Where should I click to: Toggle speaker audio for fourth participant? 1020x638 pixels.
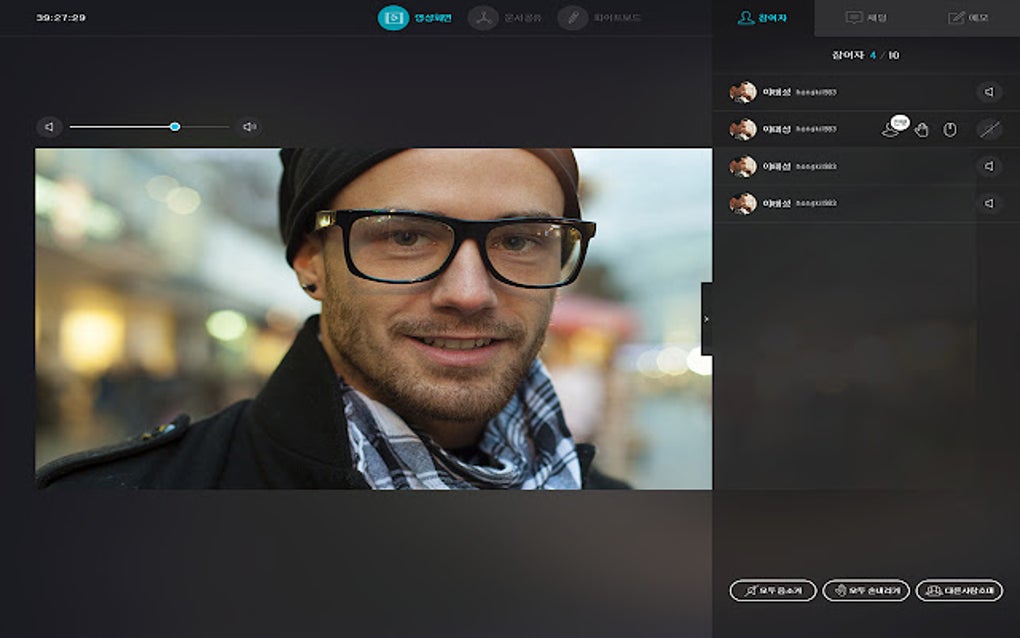(x=988, y=202)
